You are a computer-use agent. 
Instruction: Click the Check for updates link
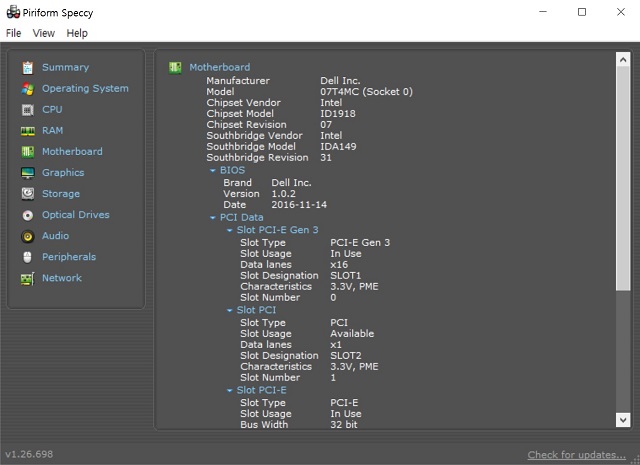[x=576, y=455]
